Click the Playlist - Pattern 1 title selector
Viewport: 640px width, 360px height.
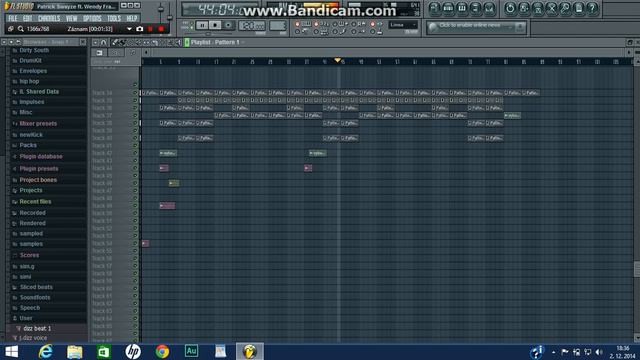click(x=215, y=42)
